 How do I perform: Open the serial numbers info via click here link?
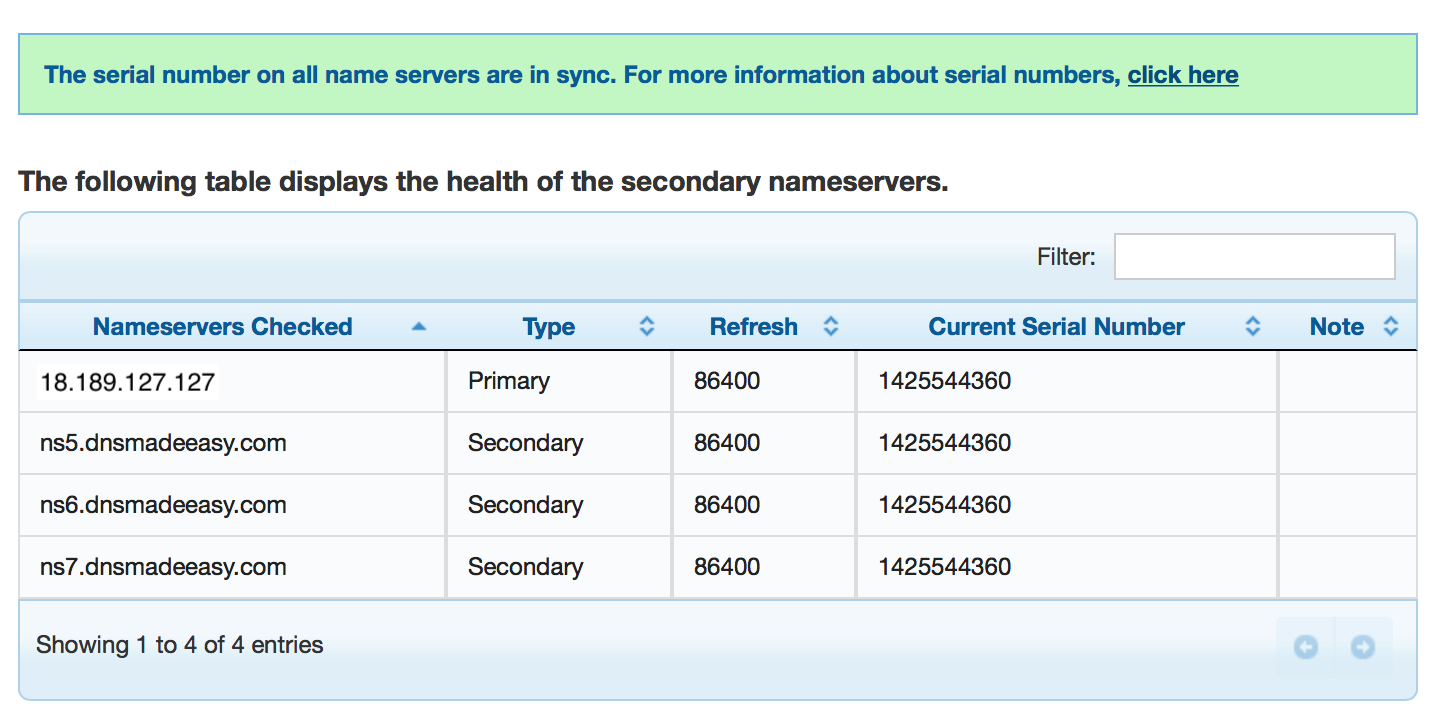tap(1183, 74)
